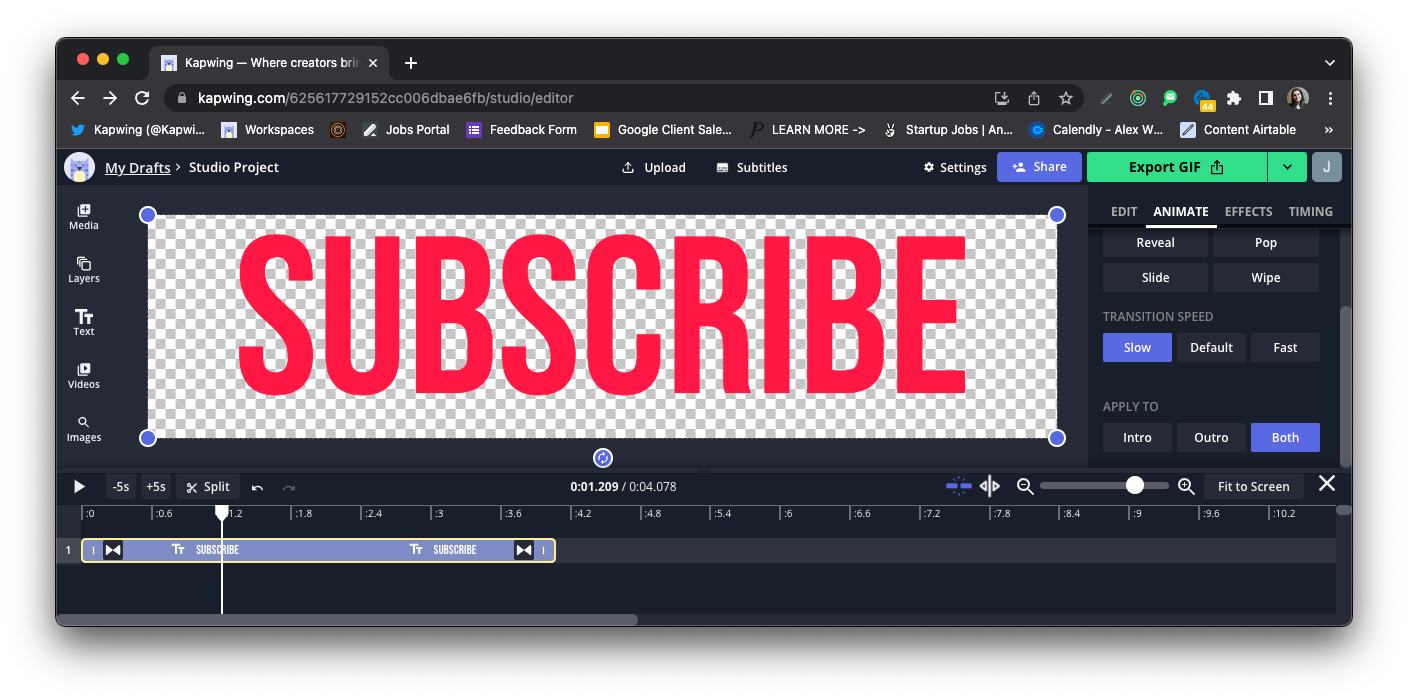Screen dimensions: 1408x700
Task: Open a new browser tab
Action: point(410,63)
